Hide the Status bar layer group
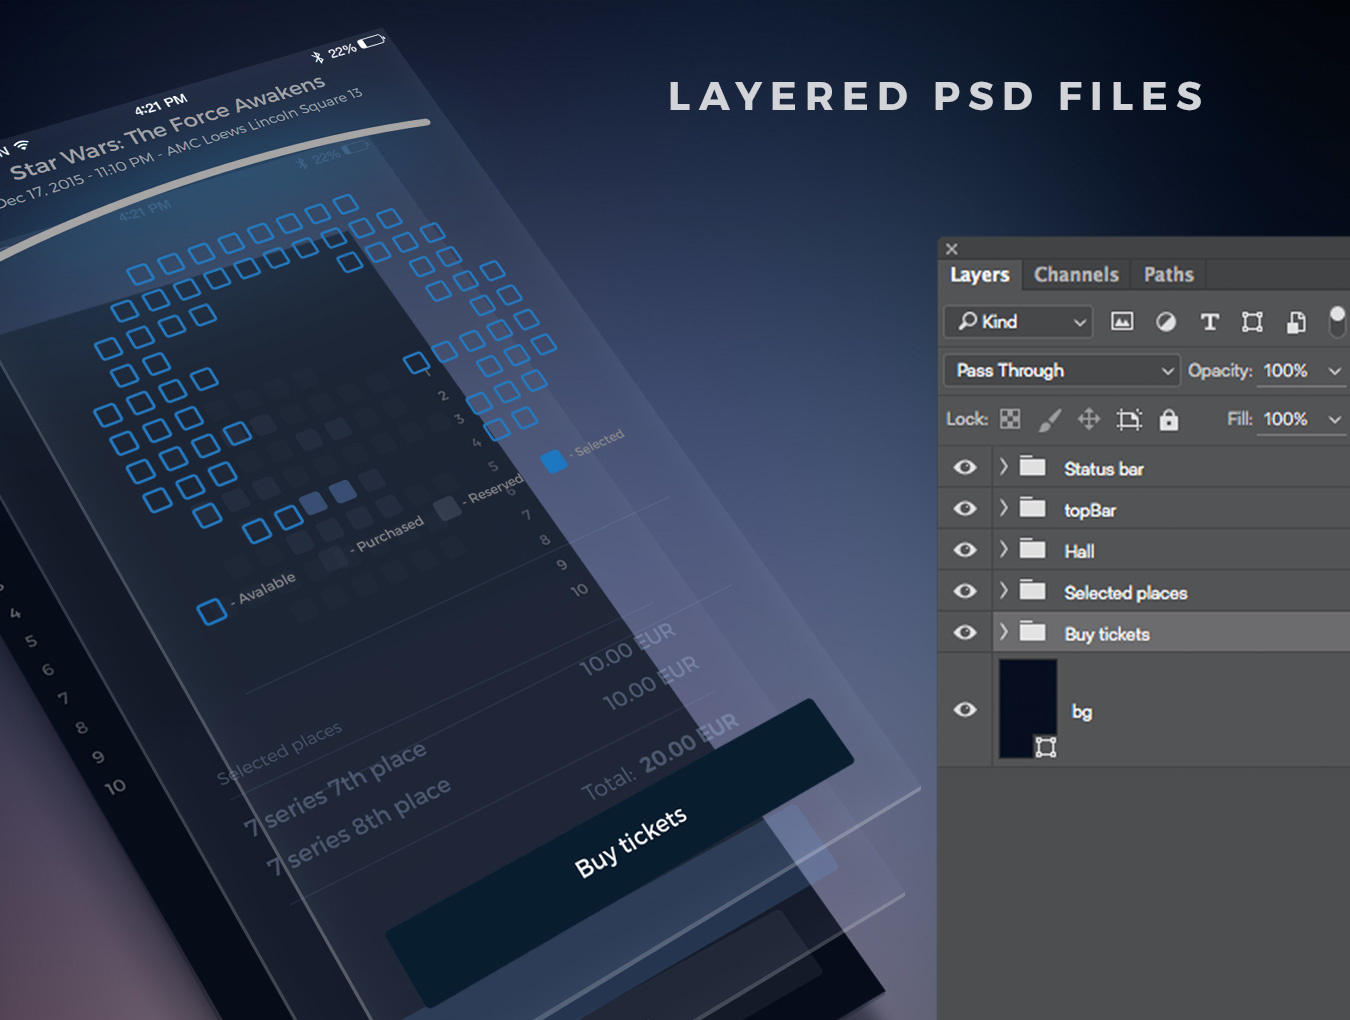Screen dimensions: 1350x1020 (965, 468)
